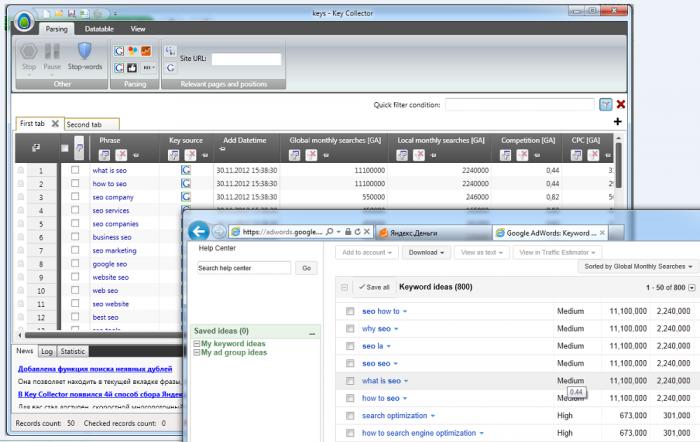Click the browser refresh icon in address bar
Image resolution: width=700 pixels, height=442 pixels.
click(x=357, y=232)
